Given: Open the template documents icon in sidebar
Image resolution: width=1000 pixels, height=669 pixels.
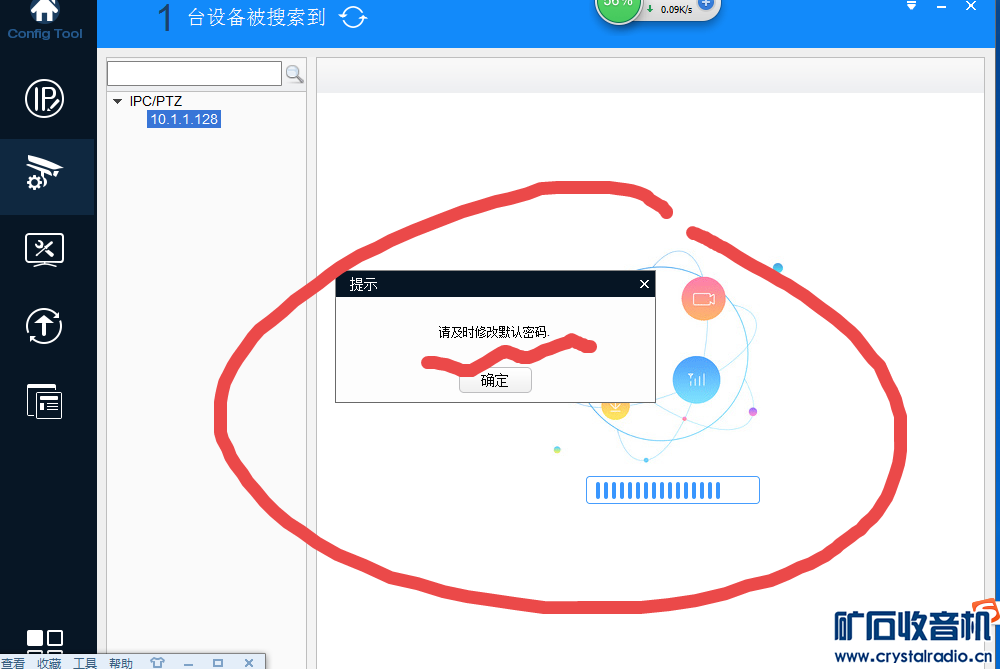Looking at the screenshot, I should coord(45,402).
